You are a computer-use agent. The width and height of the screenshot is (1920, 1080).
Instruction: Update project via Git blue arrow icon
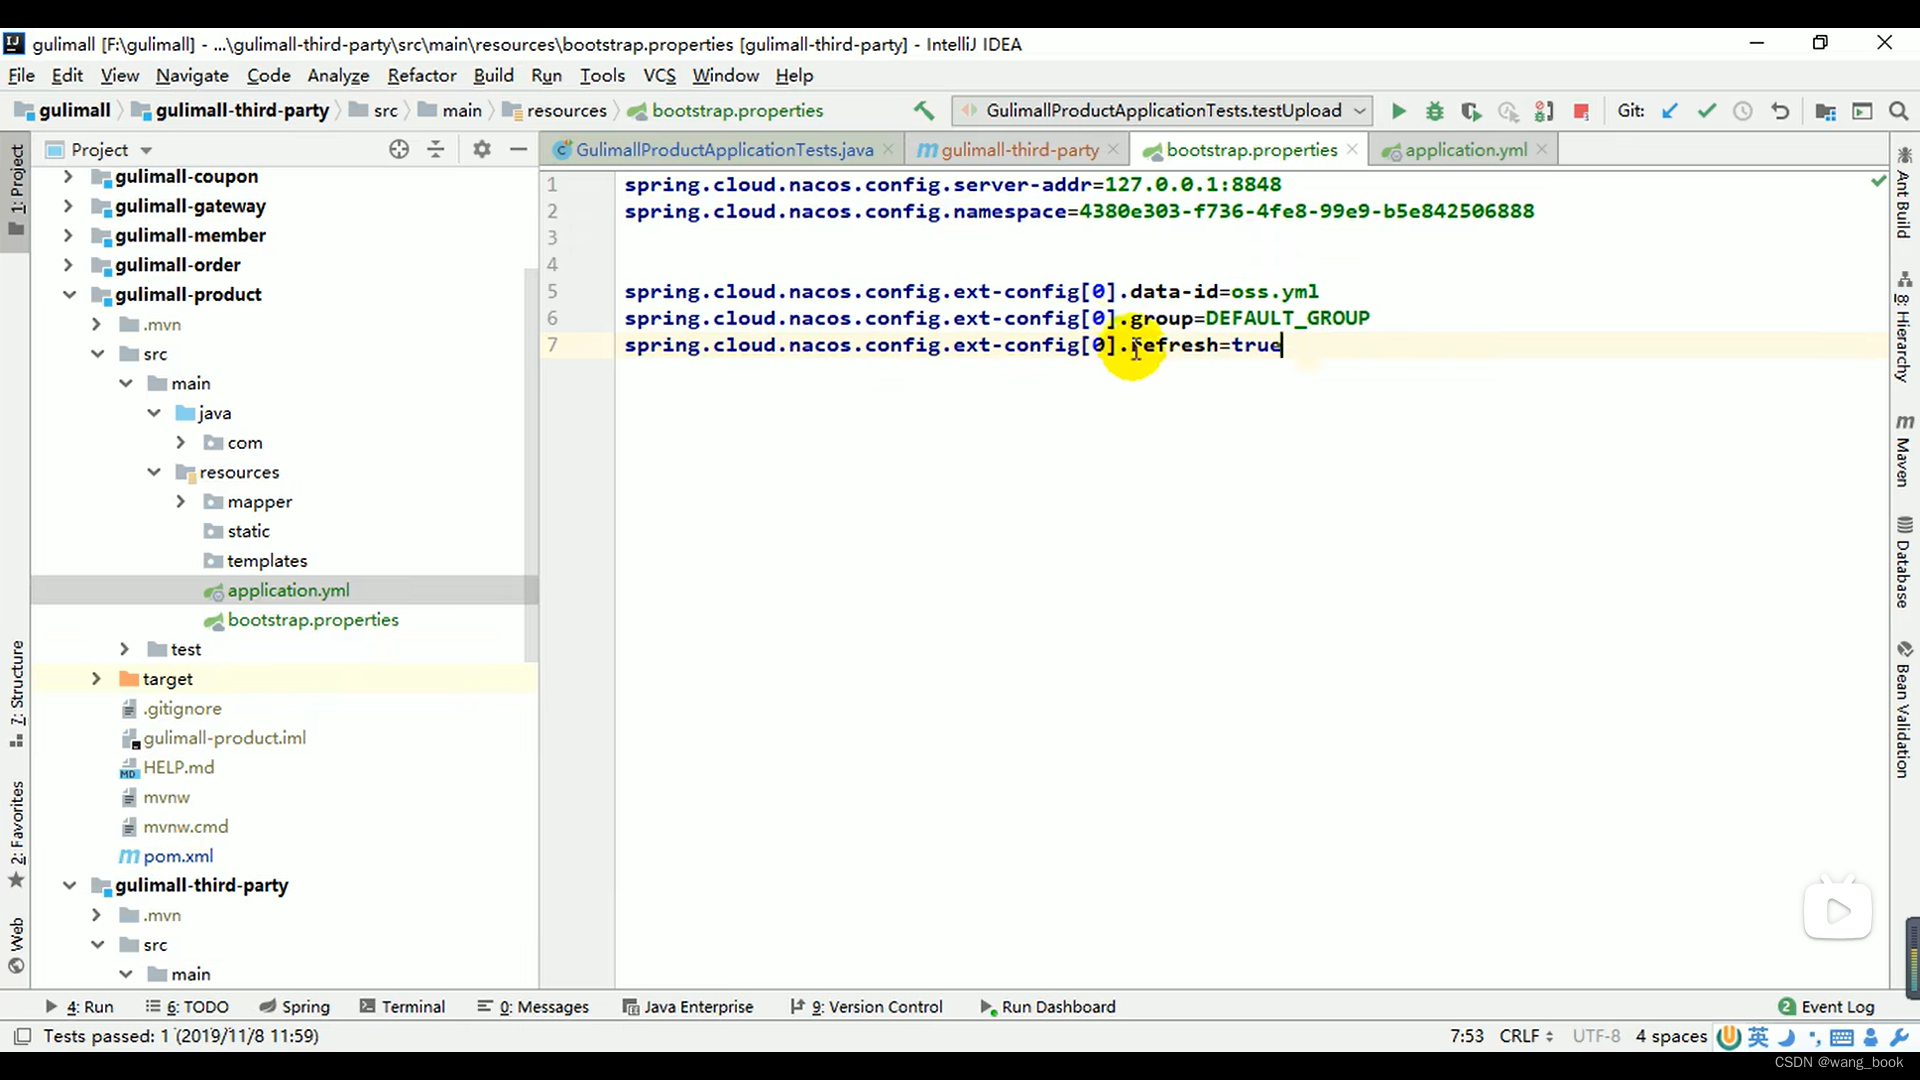pos(1670,111)
